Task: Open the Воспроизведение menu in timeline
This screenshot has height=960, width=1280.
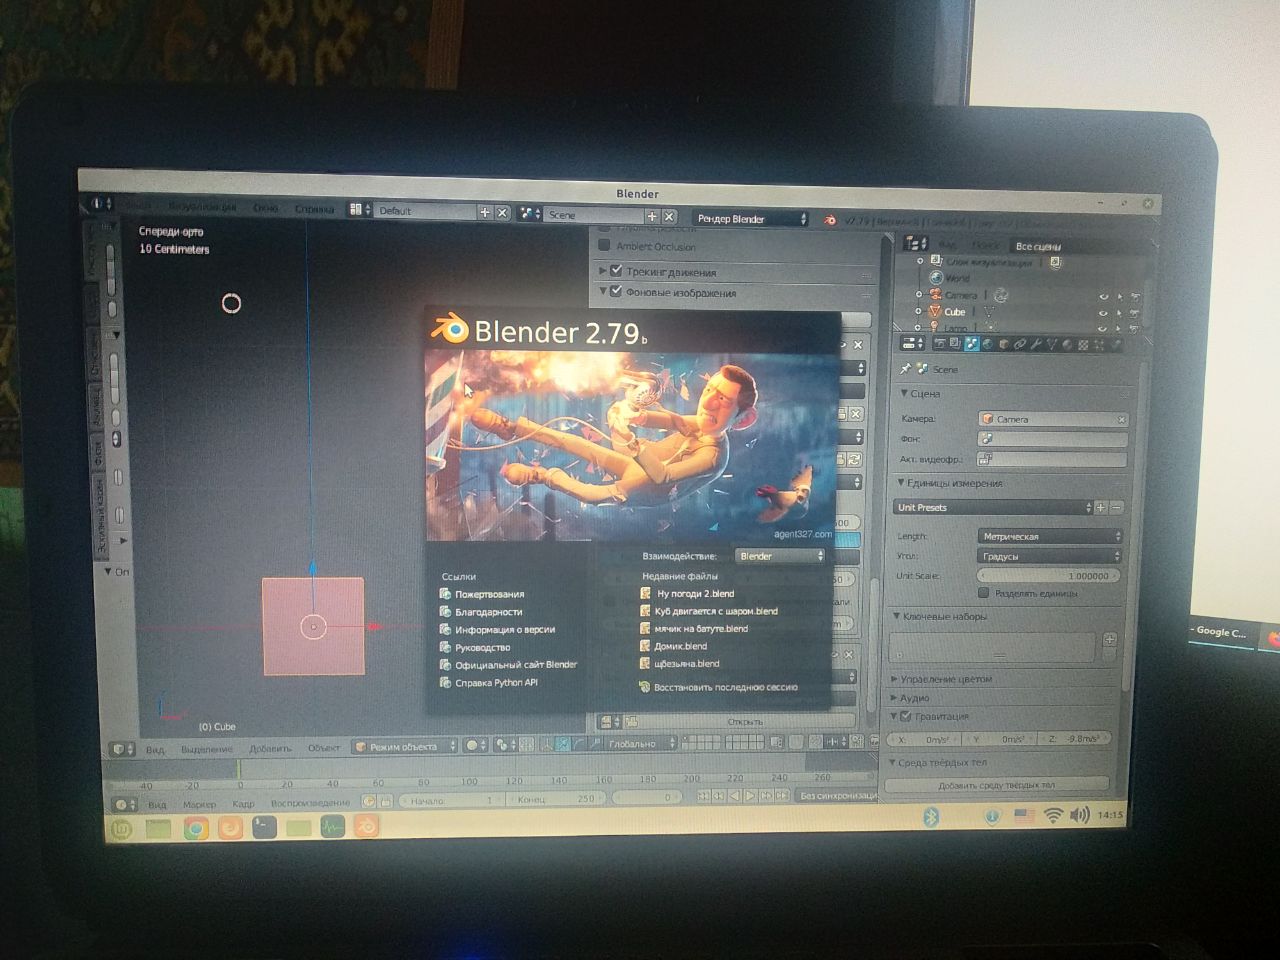Action: coord(310,803)
